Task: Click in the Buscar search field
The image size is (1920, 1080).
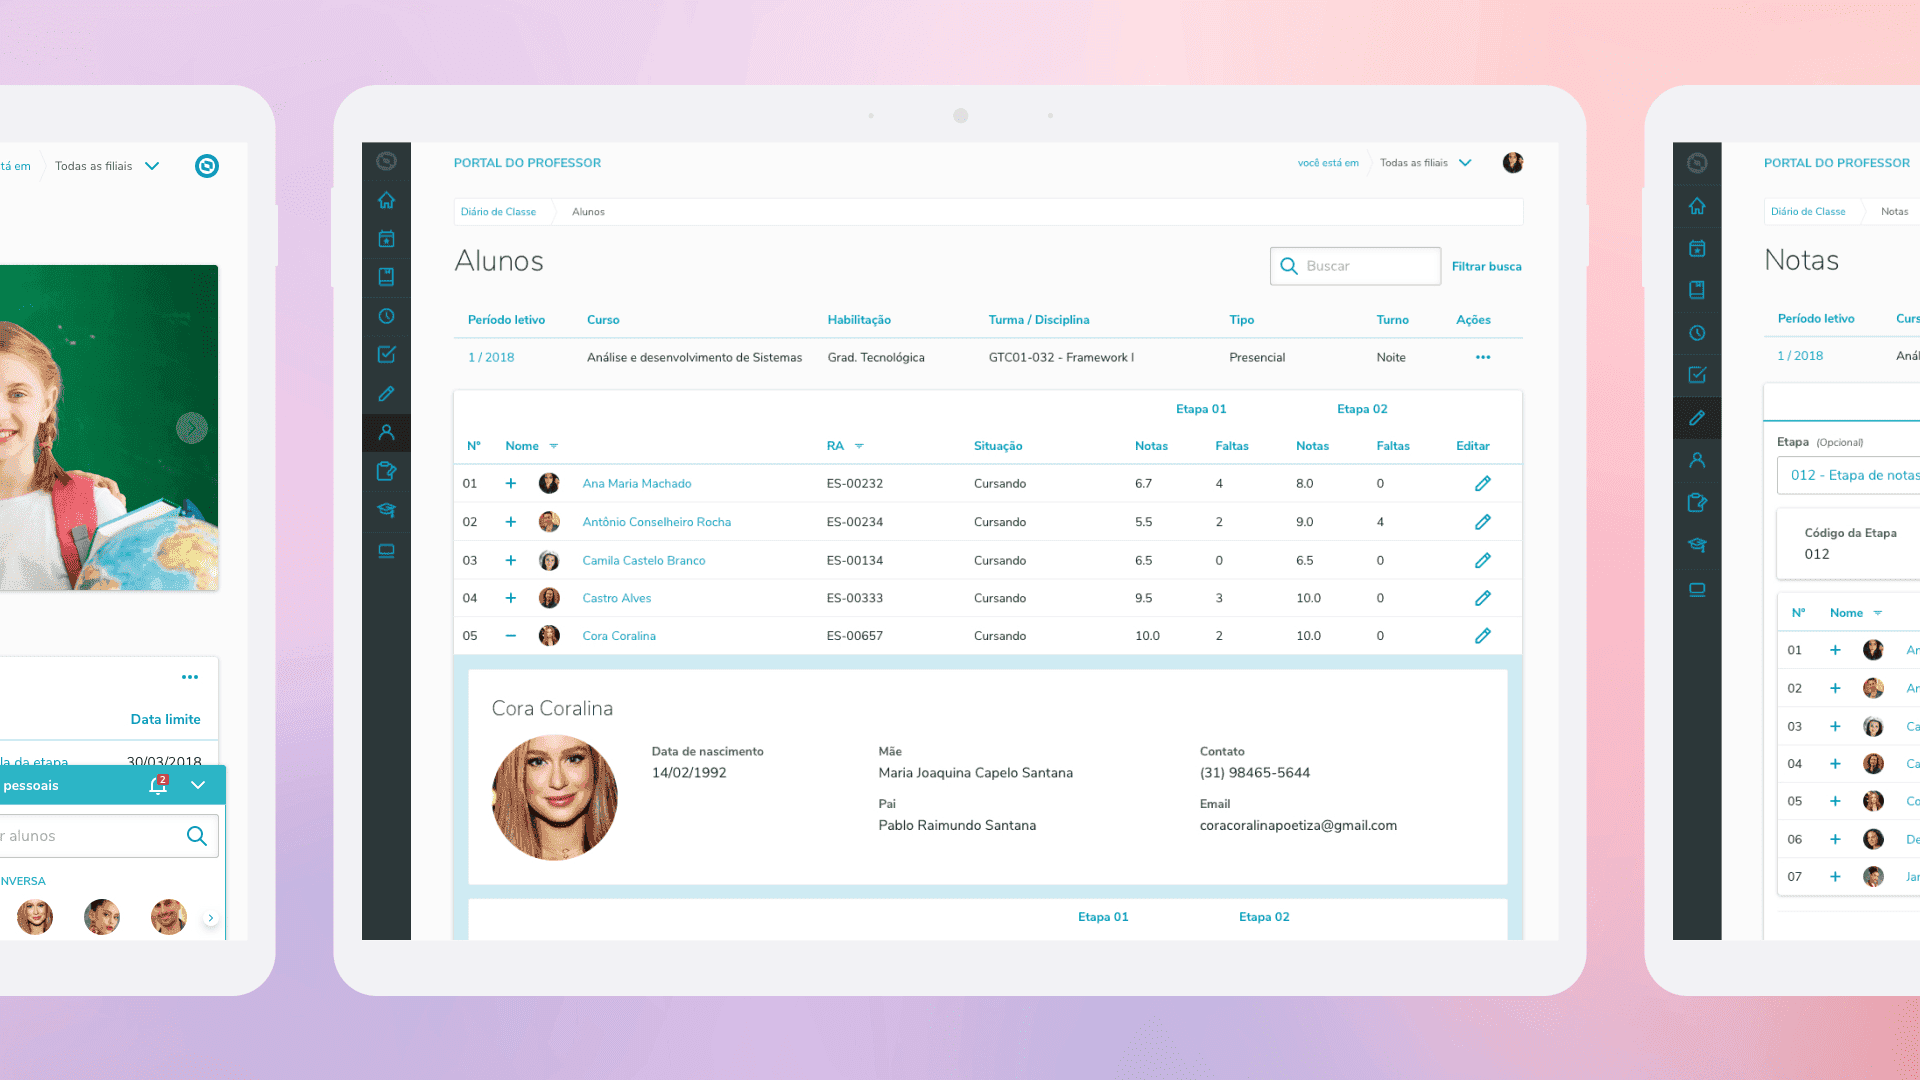Action: [x=1355, y=266]
